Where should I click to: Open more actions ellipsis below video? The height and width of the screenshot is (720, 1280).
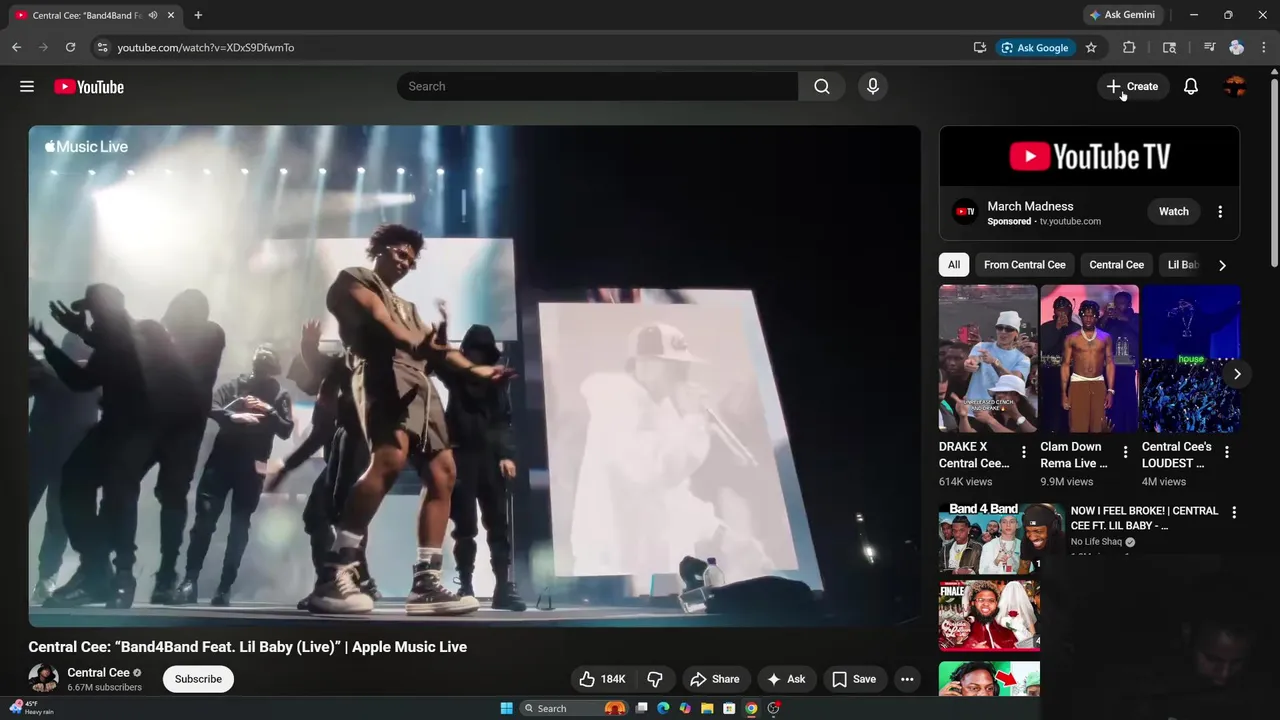click(907, 679)
